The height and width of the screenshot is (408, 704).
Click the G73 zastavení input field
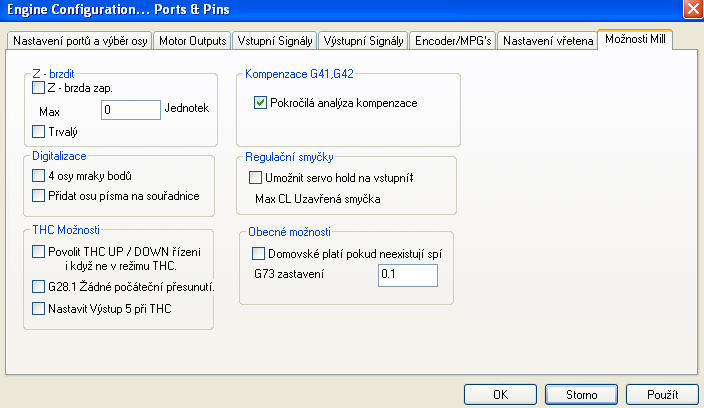coord(407,274)
